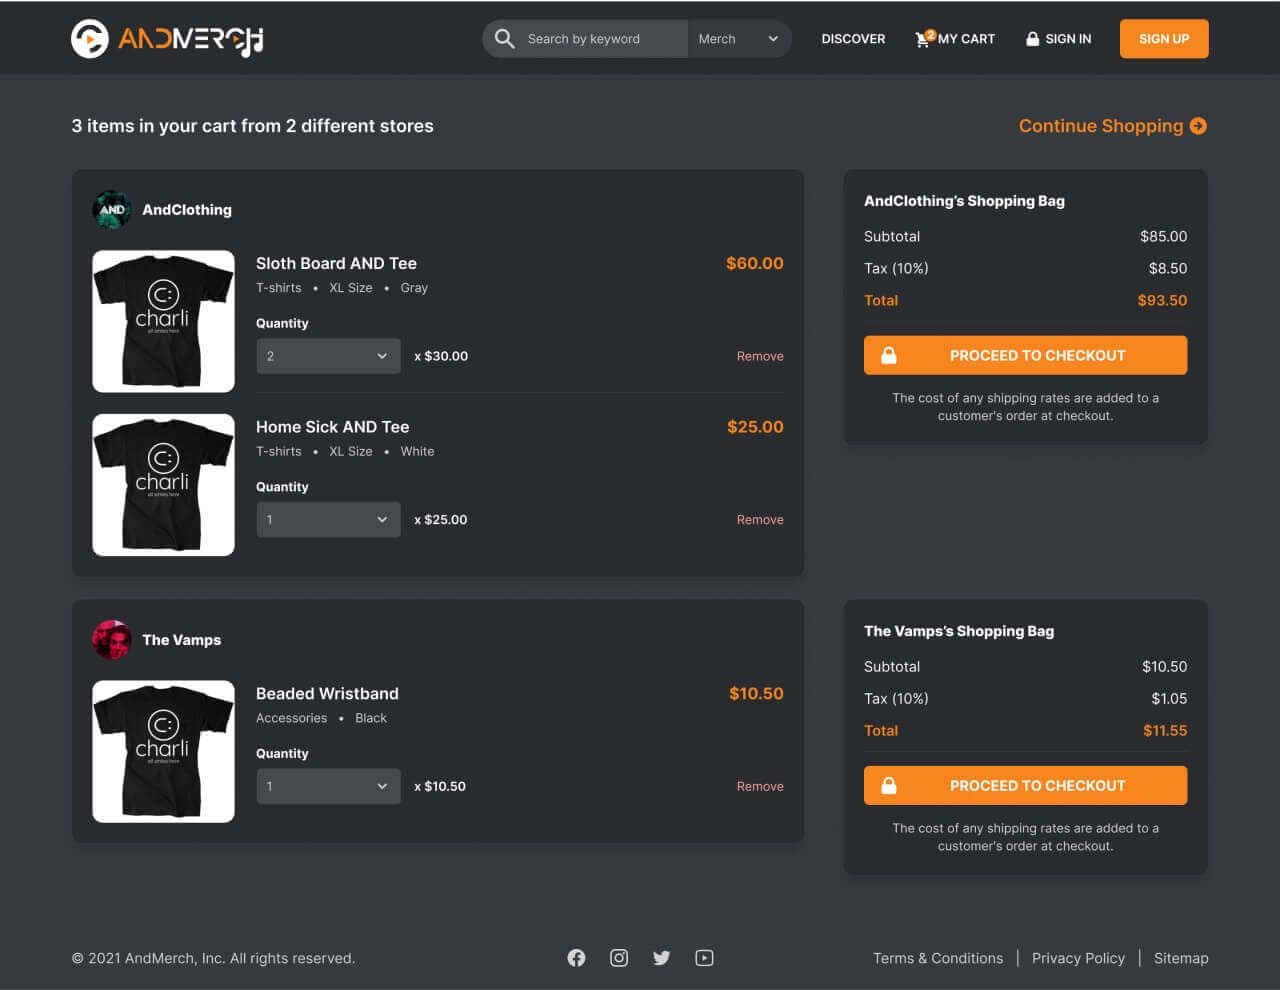Click the Home Sick AND Tee title
Viewport: 1280px width, 990px height.
(x=333, y=427)
